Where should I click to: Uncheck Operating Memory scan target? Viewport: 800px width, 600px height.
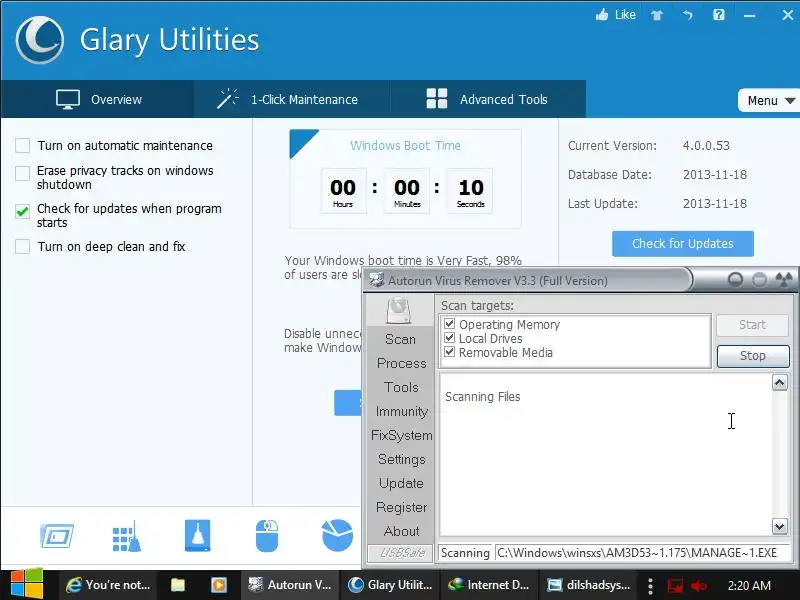point(449,323)
